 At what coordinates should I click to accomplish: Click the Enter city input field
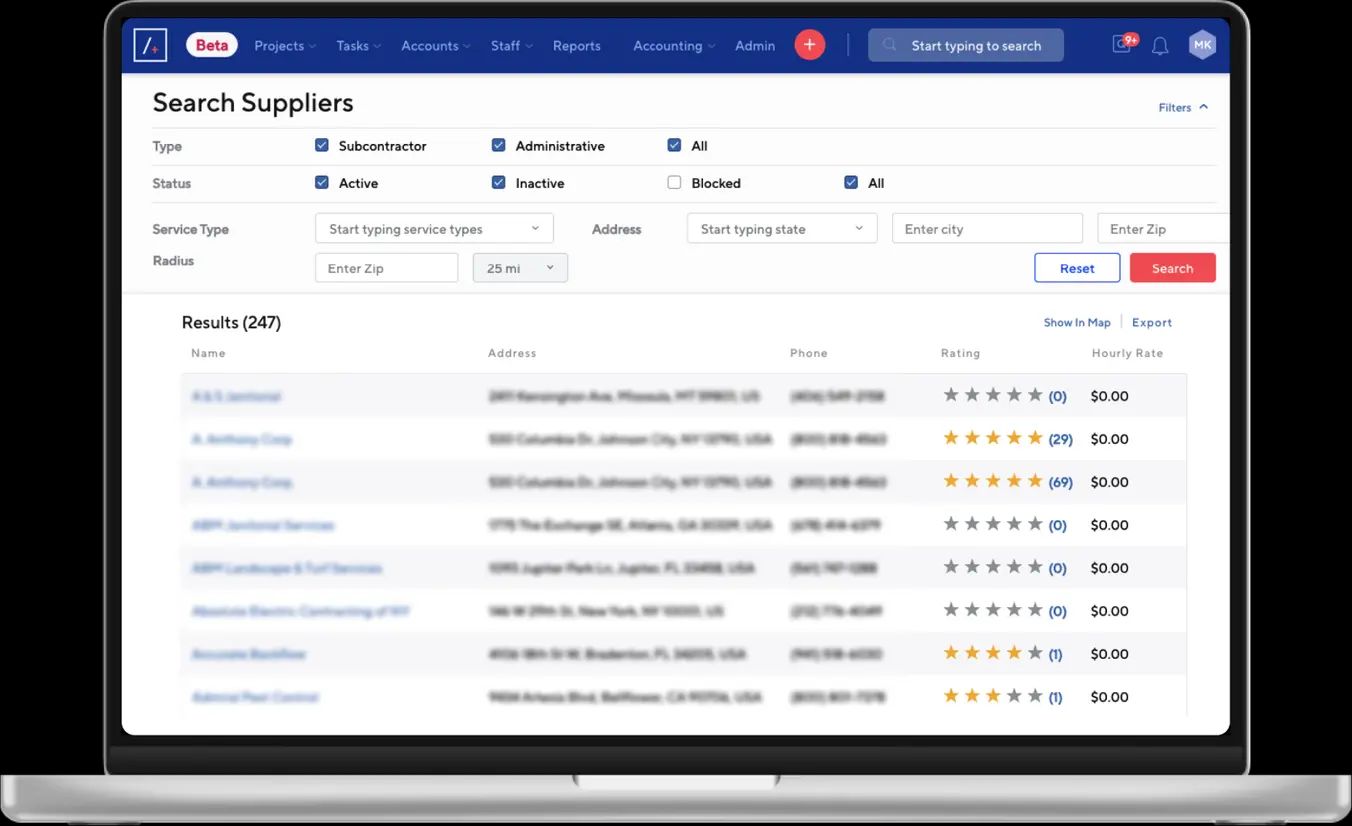(x=986, y=229)
